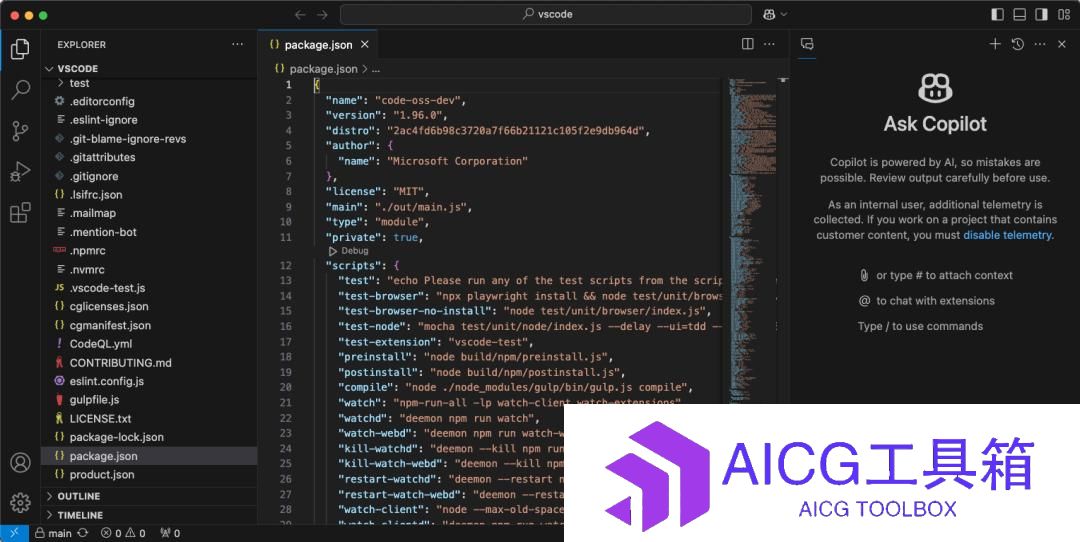Toggle the primary side bar layout

tap(997, 14)
